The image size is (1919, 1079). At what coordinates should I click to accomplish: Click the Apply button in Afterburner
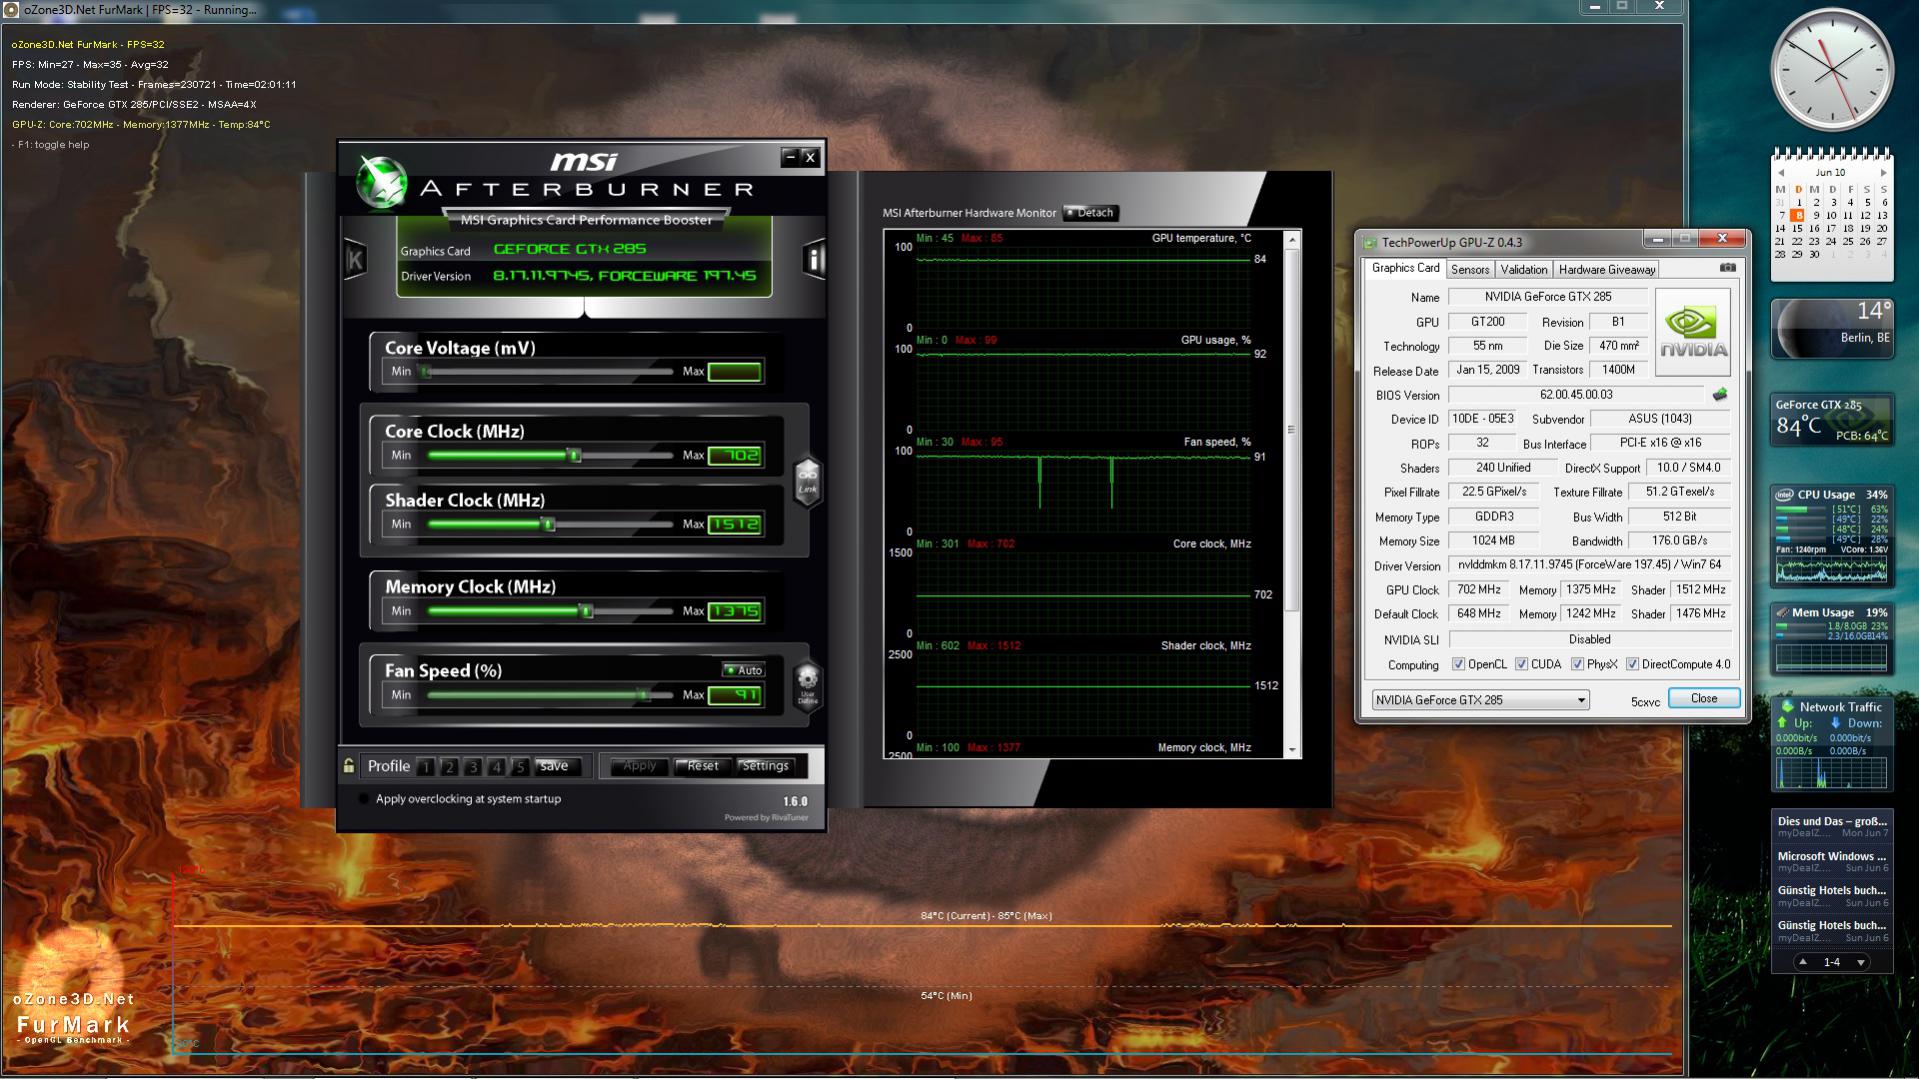coord(639,766)
